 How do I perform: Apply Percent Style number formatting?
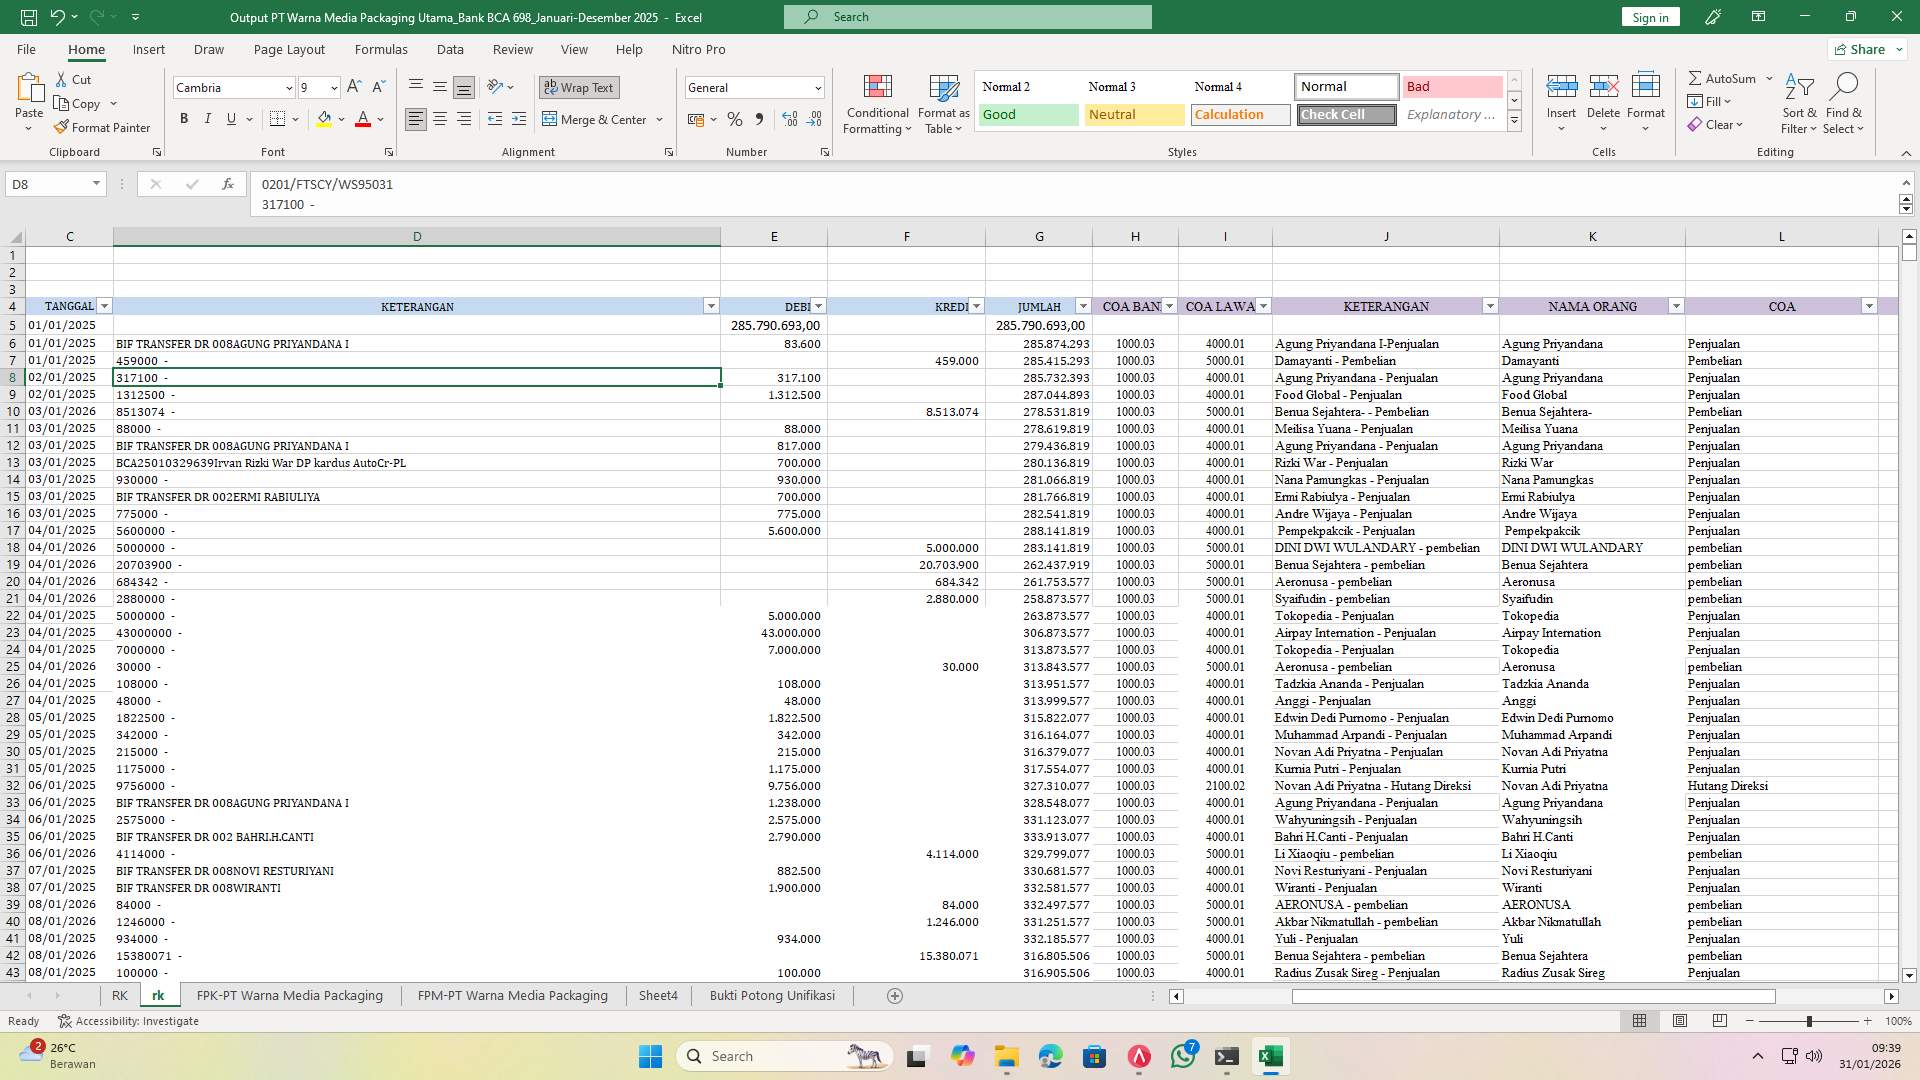735,119
